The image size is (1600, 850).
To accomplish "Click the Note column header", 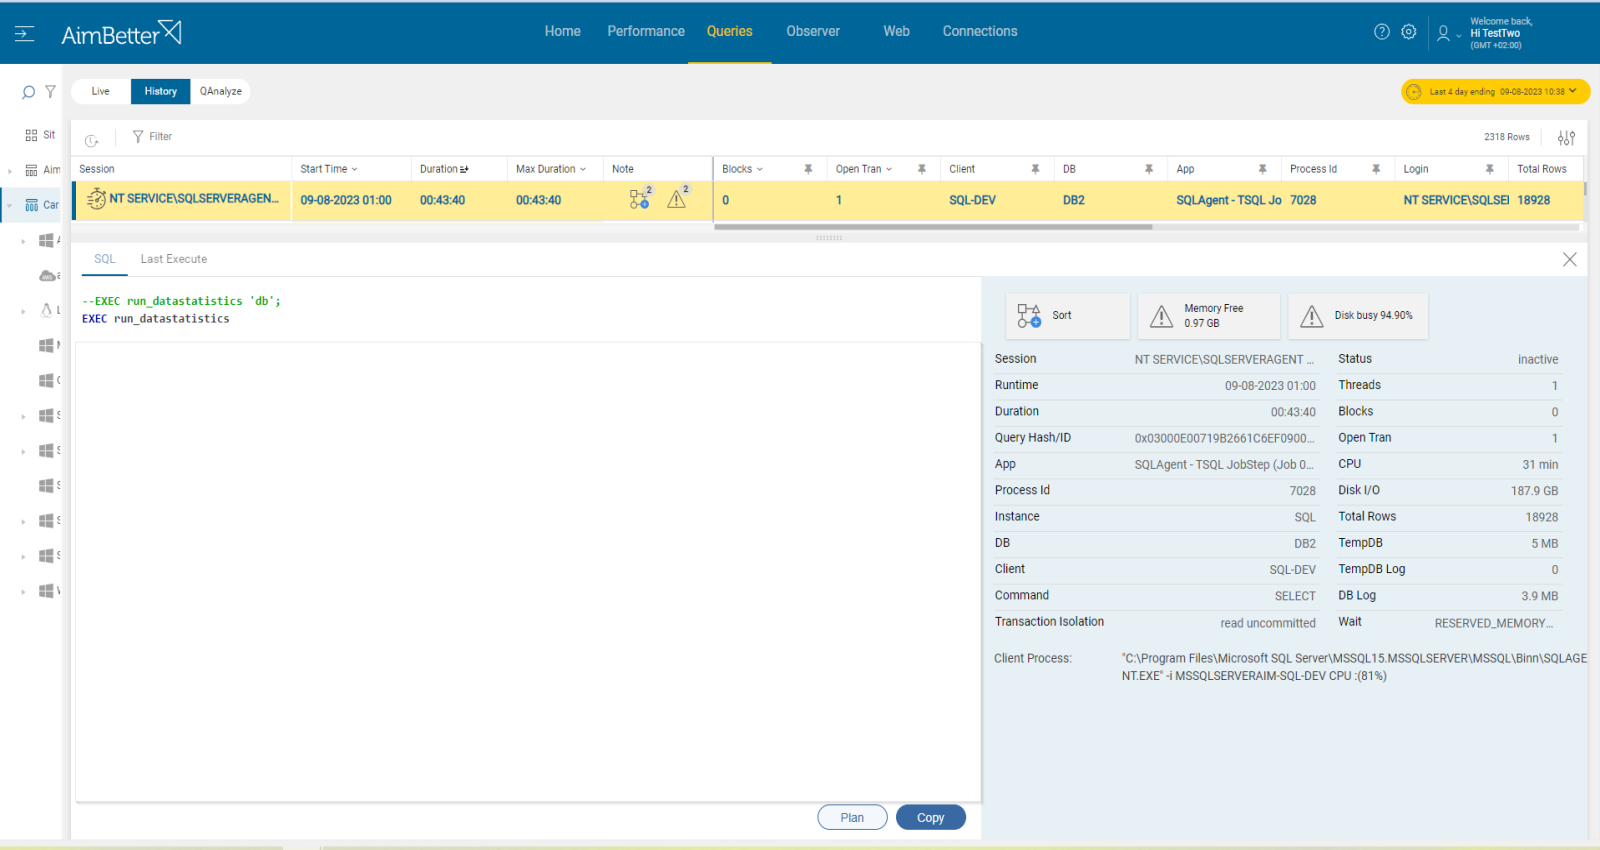I will pos(622,169).
